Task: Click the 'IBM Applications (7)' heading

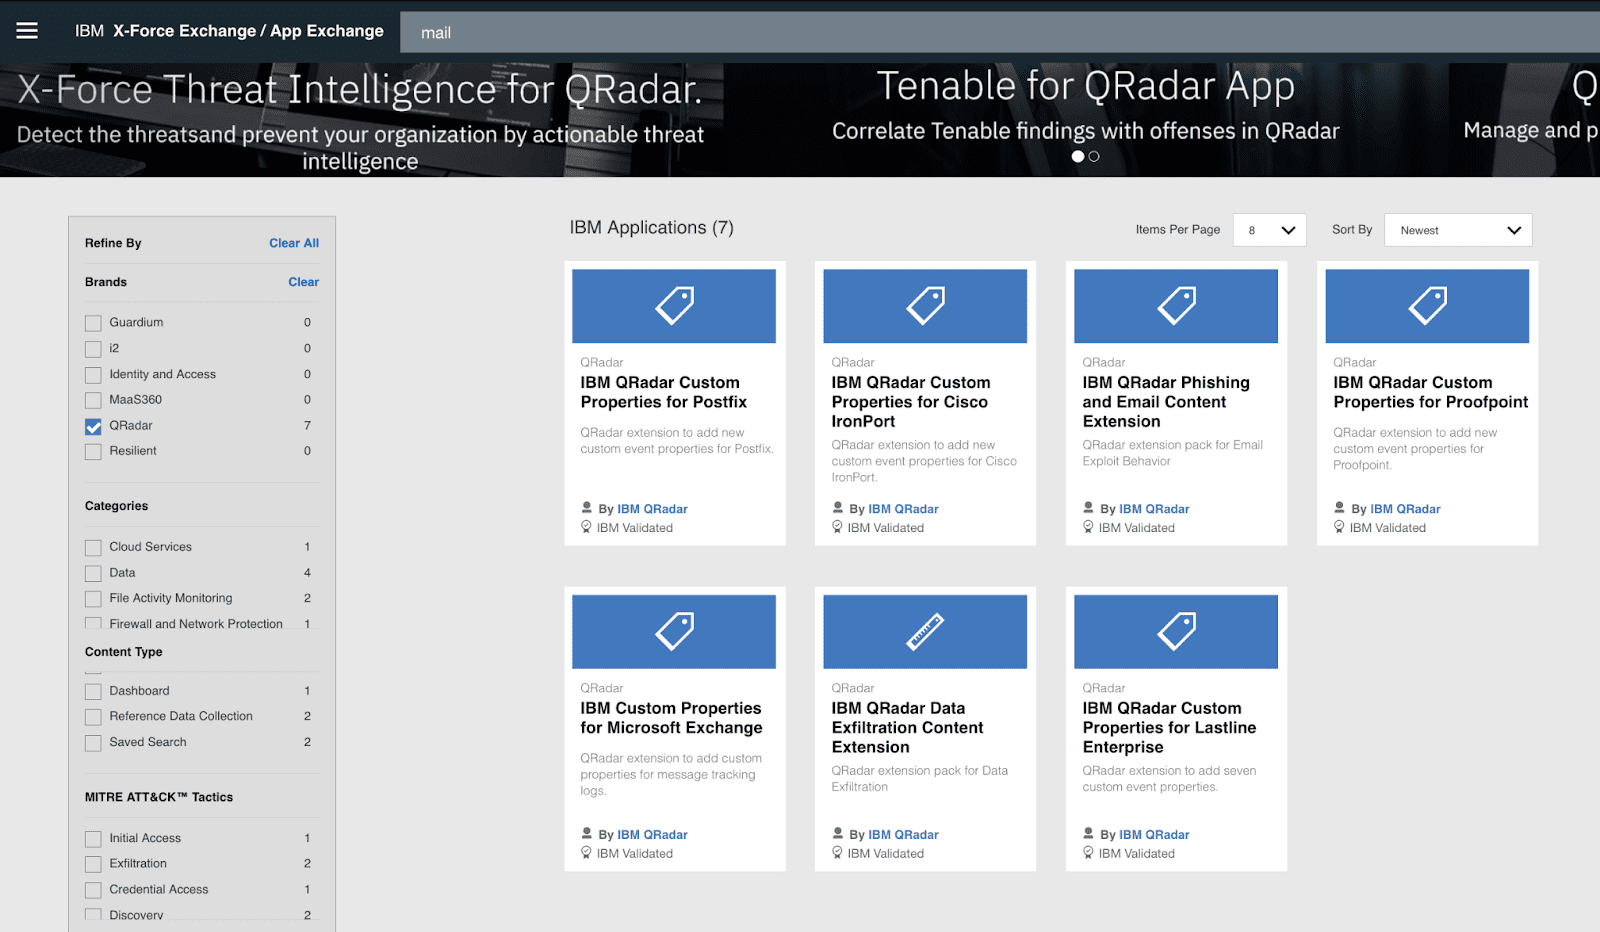Action: (x=652, y=228)
